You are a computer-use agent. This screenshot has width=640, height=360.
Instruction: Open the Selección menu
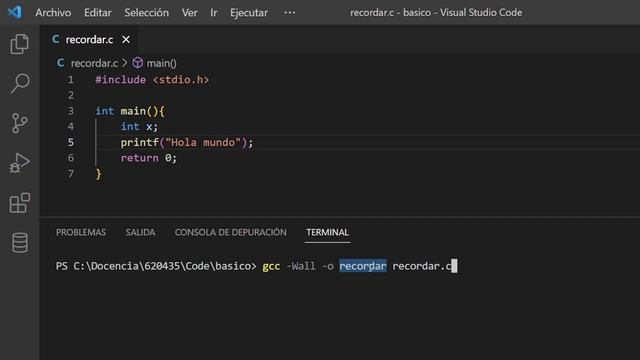[x=147, y=13]
